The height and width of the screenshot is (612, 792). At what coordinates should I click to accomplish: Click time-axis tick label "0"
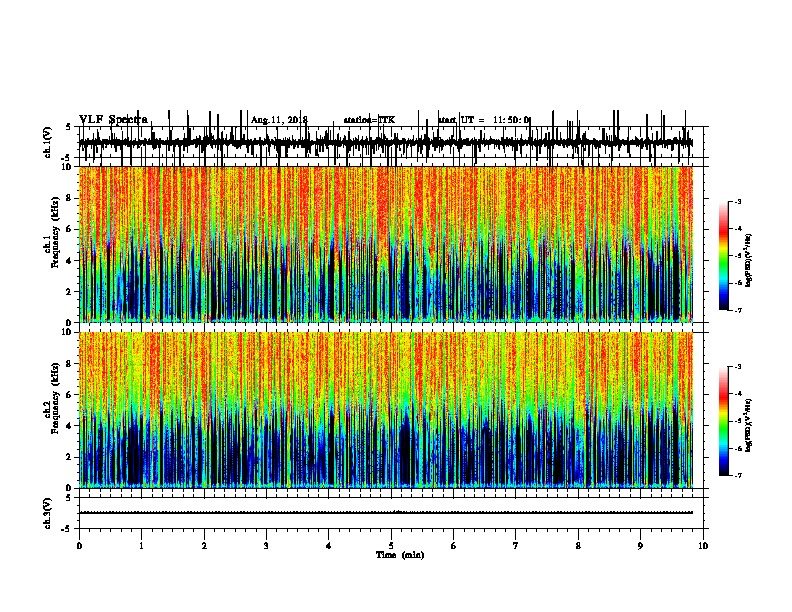(x=79, y=546)
